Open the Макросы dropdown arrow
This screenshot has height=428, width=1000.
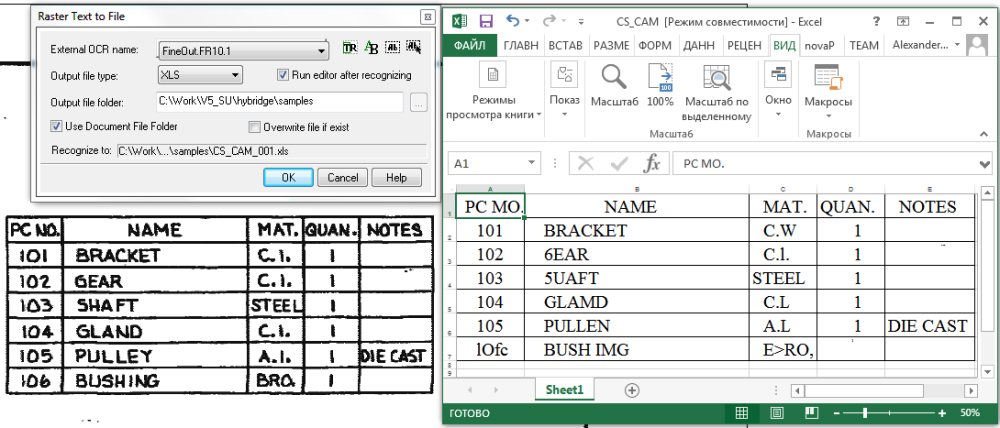(x=828, y=115)
